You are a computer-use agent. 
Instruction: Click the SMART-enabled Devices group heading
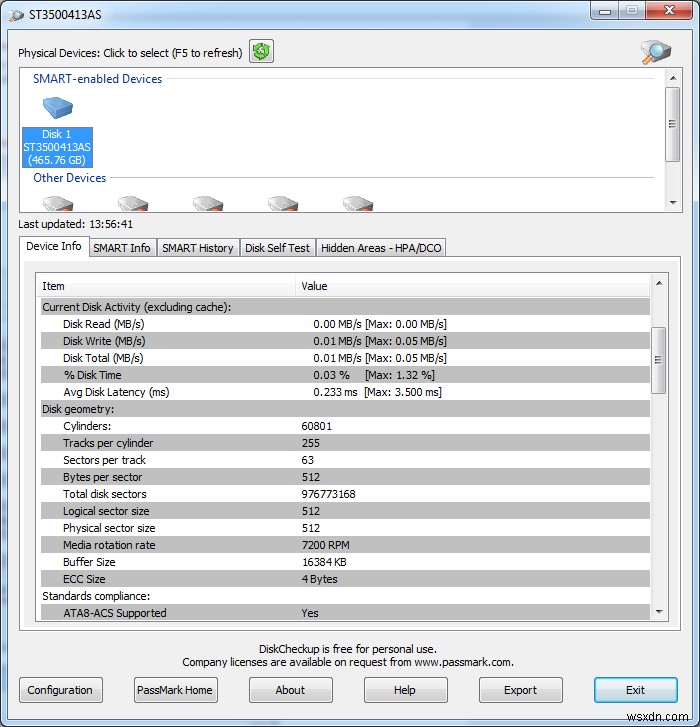[97, 79]
